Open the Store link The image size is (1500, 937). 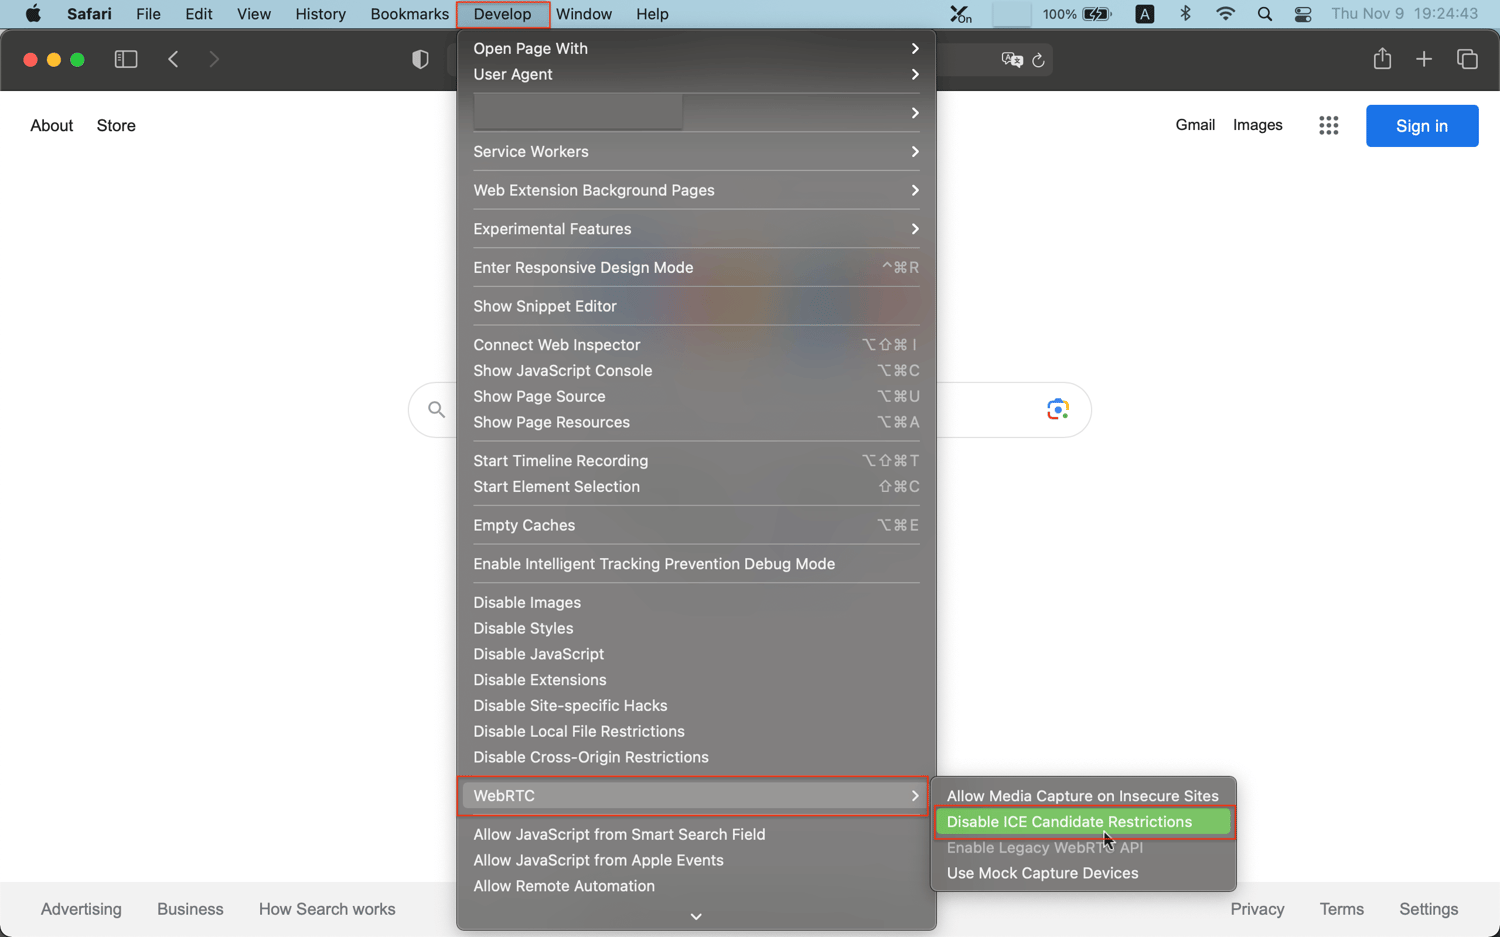(x=116, y=126)
